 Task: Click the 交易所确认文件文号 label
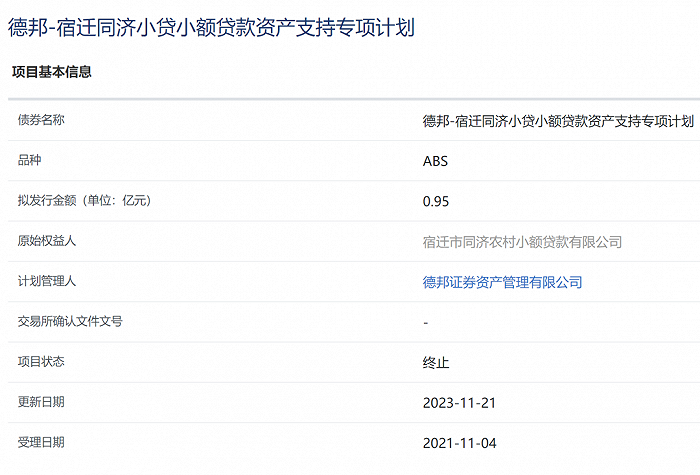(70, 321)
